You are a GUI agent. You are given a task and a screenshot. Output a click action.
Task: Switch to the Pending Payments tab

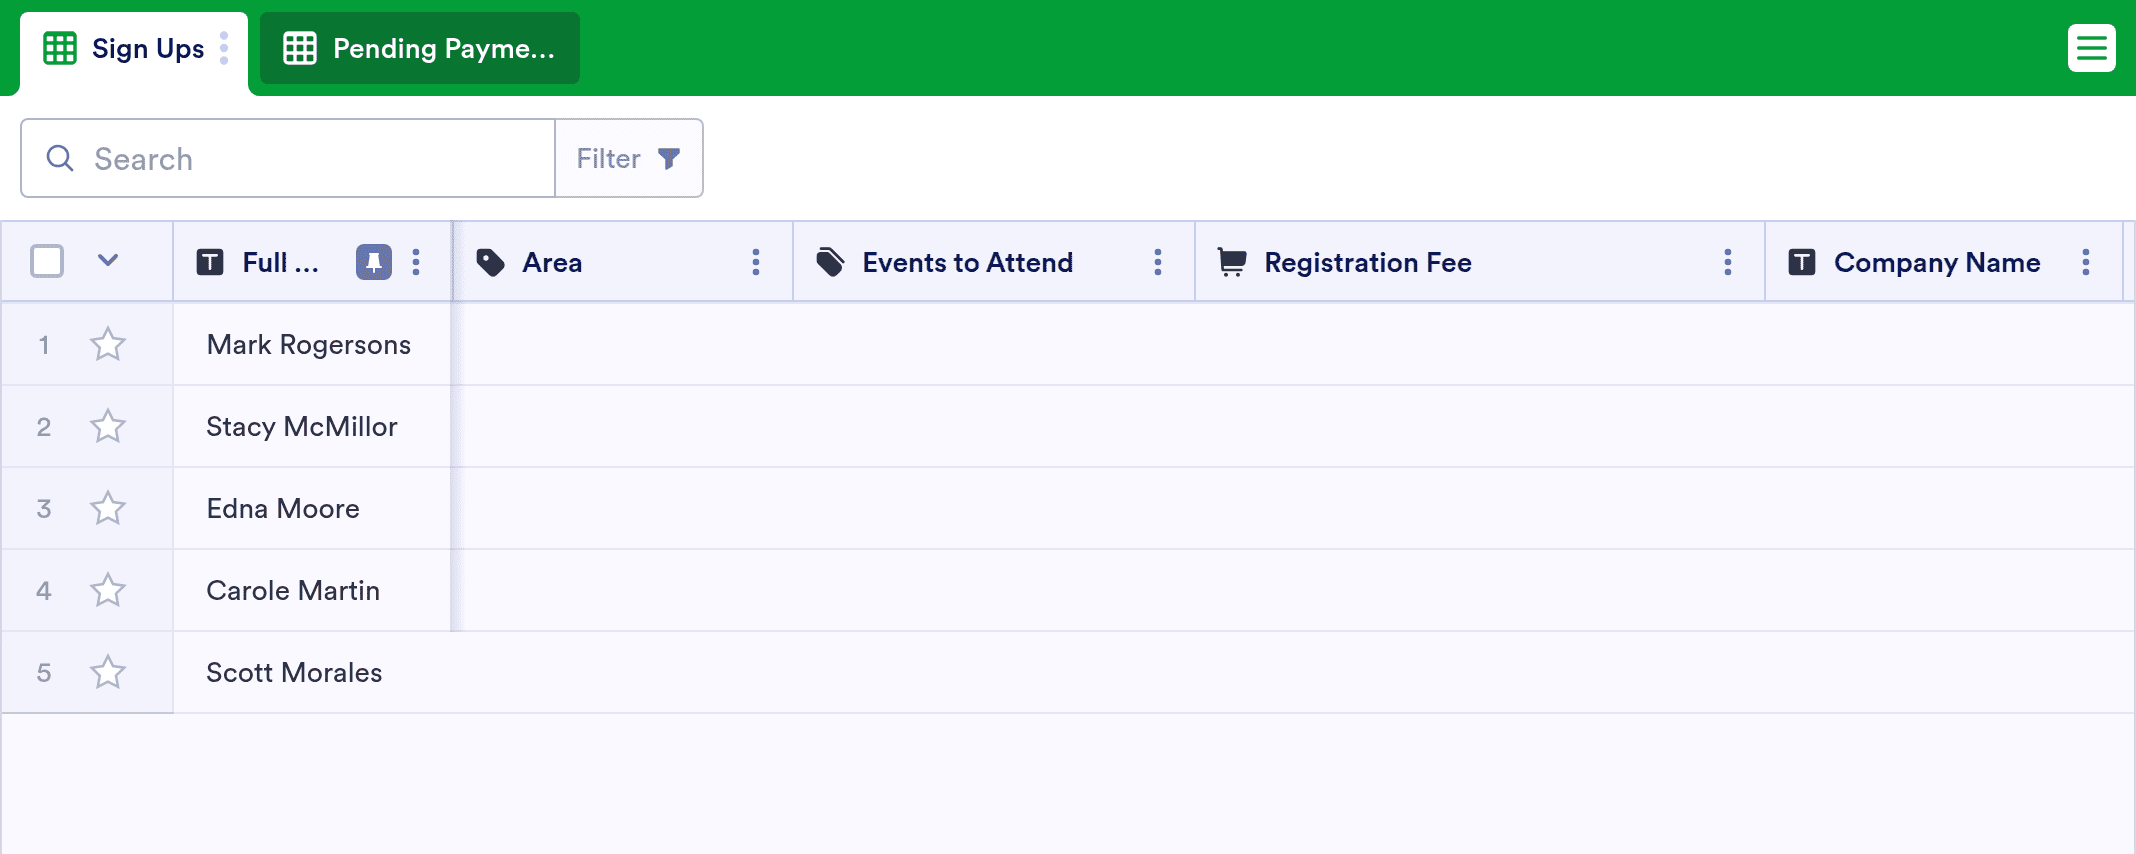click(x=420, y=48)
